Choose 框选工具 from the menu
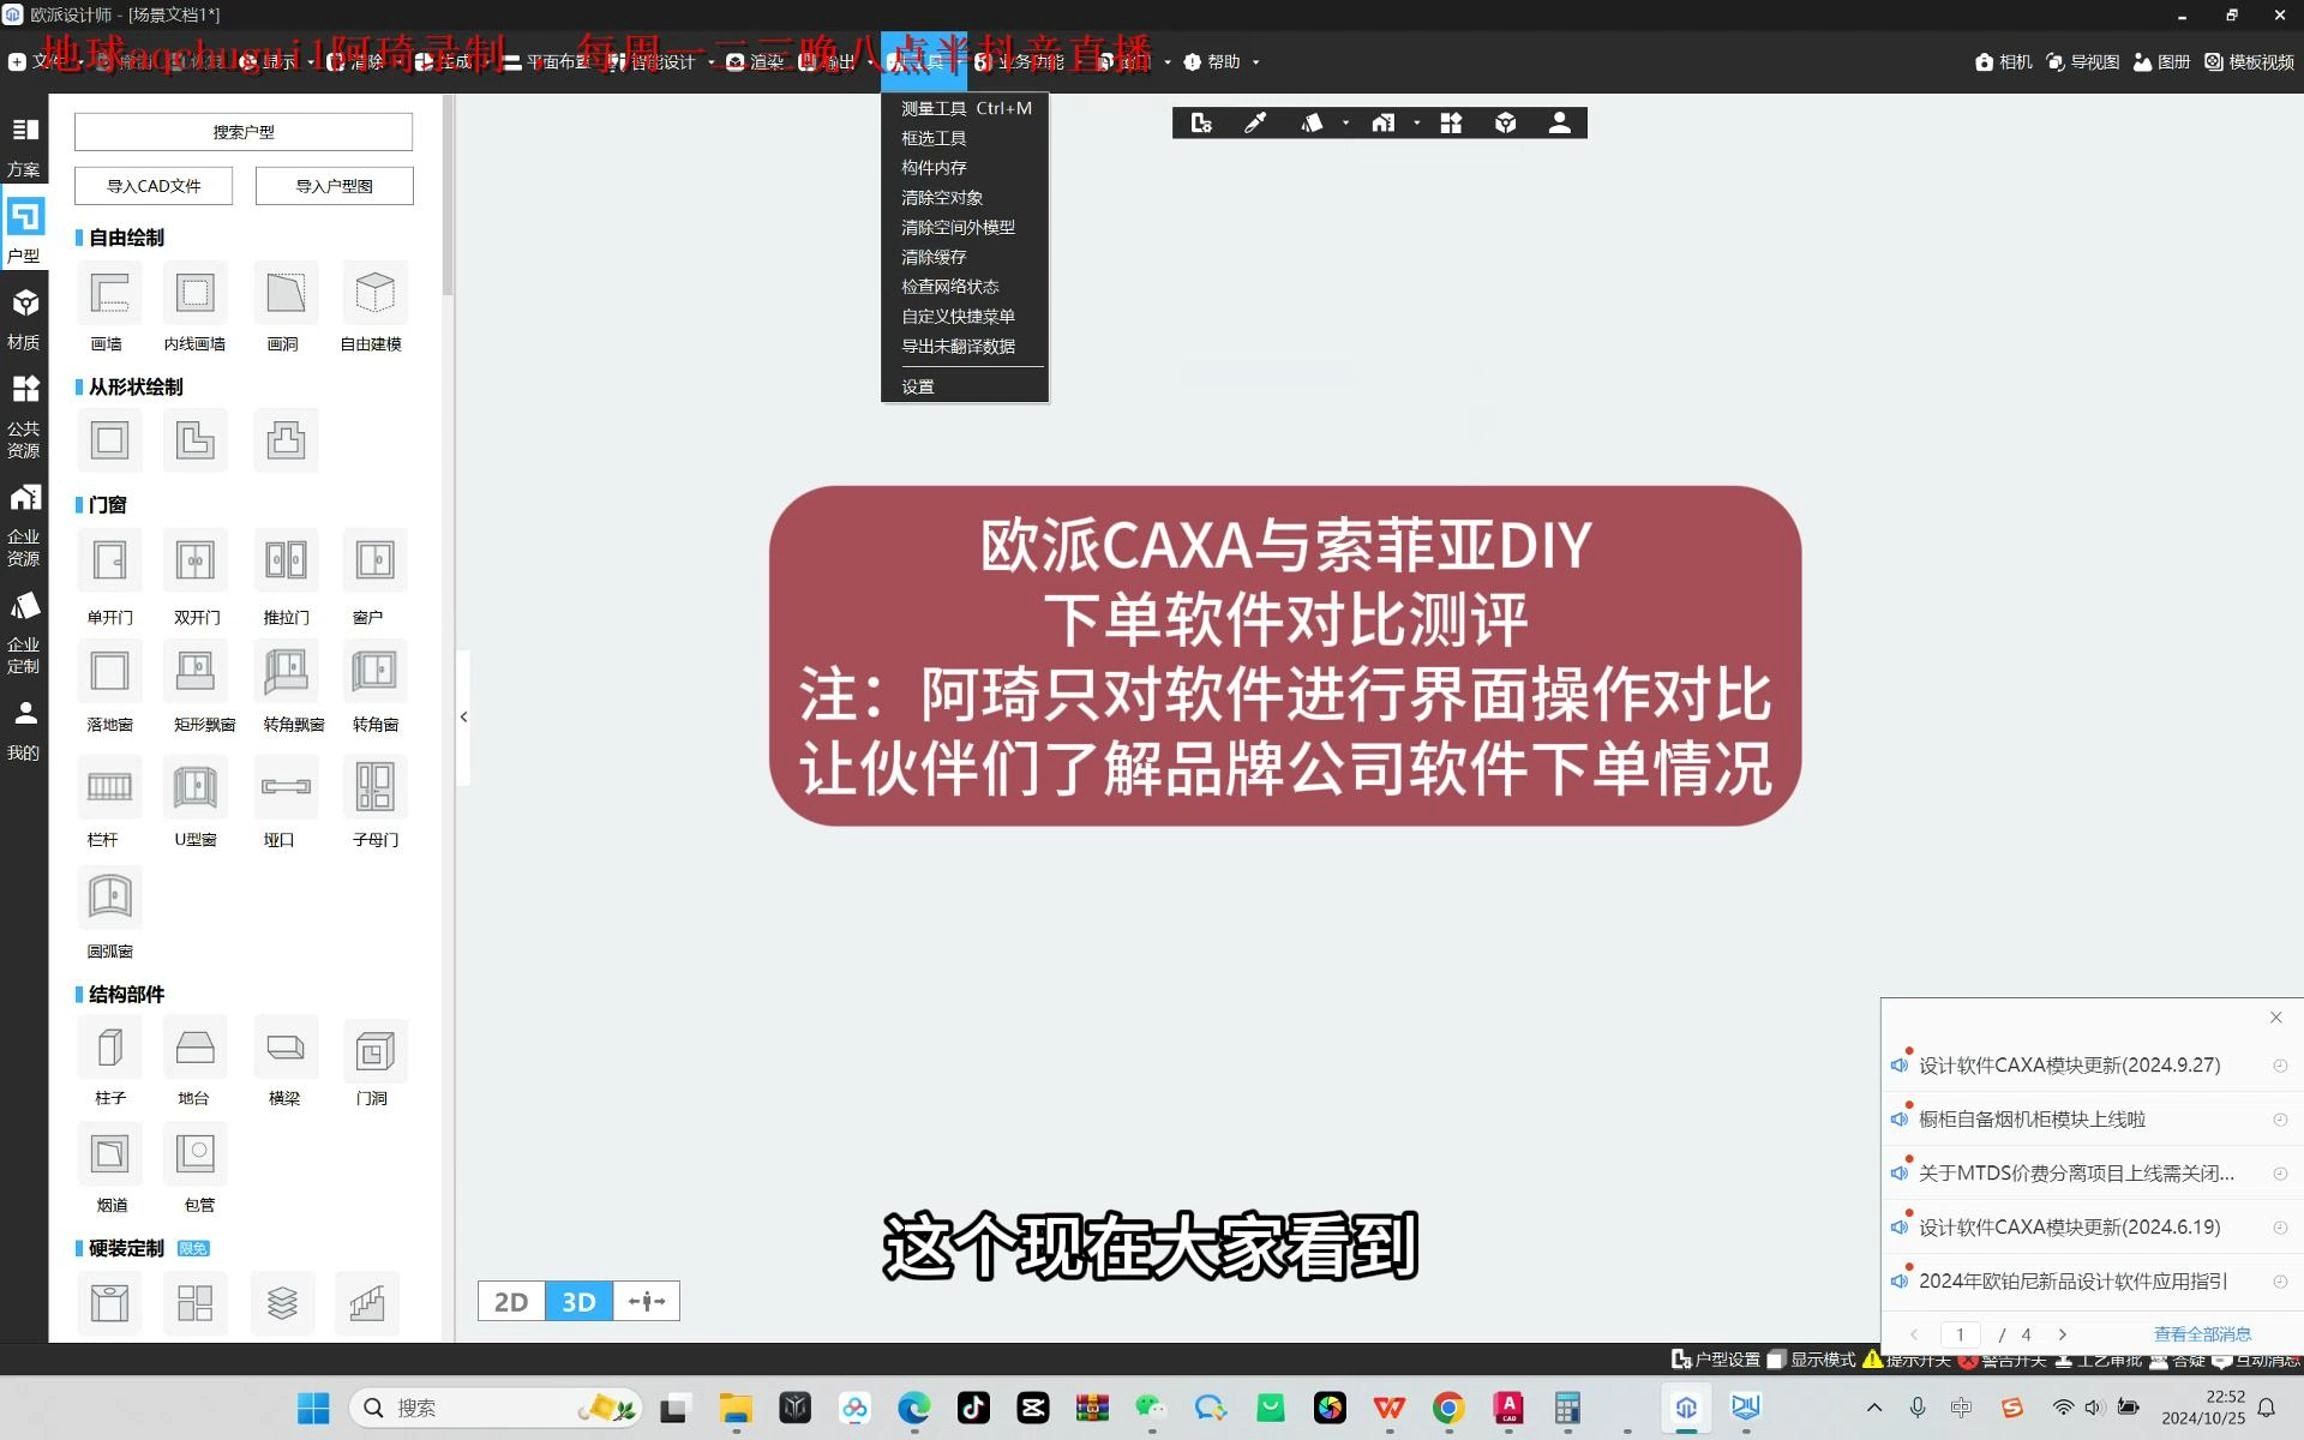The height and width of the screenshot is (1440, 2304). click(x=965, y=138)
